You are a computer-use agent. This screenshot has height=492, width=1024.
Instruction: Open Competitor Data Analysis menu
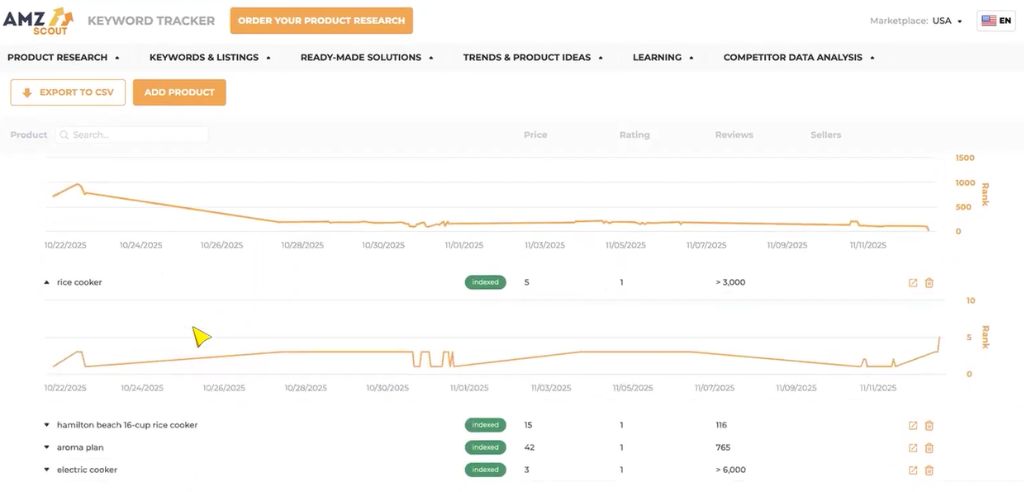799,57
